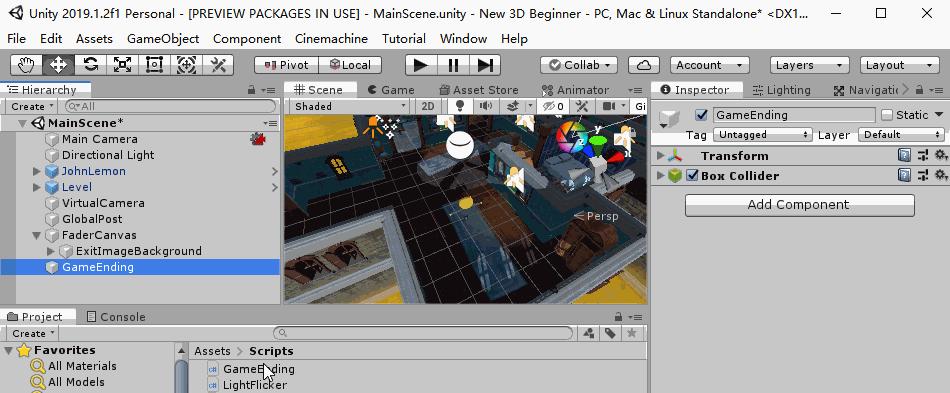950x393 pixels.
Task: Toggle Scene audio speaker icon
Action: [485, 107]
